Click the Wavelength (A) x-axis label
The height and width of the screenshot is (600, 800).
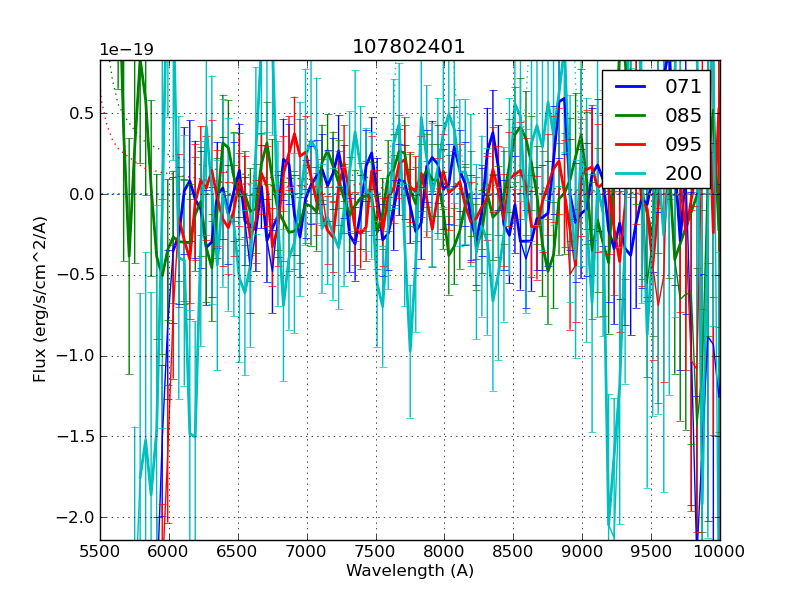pyautogui.click(x=410, y=571)
